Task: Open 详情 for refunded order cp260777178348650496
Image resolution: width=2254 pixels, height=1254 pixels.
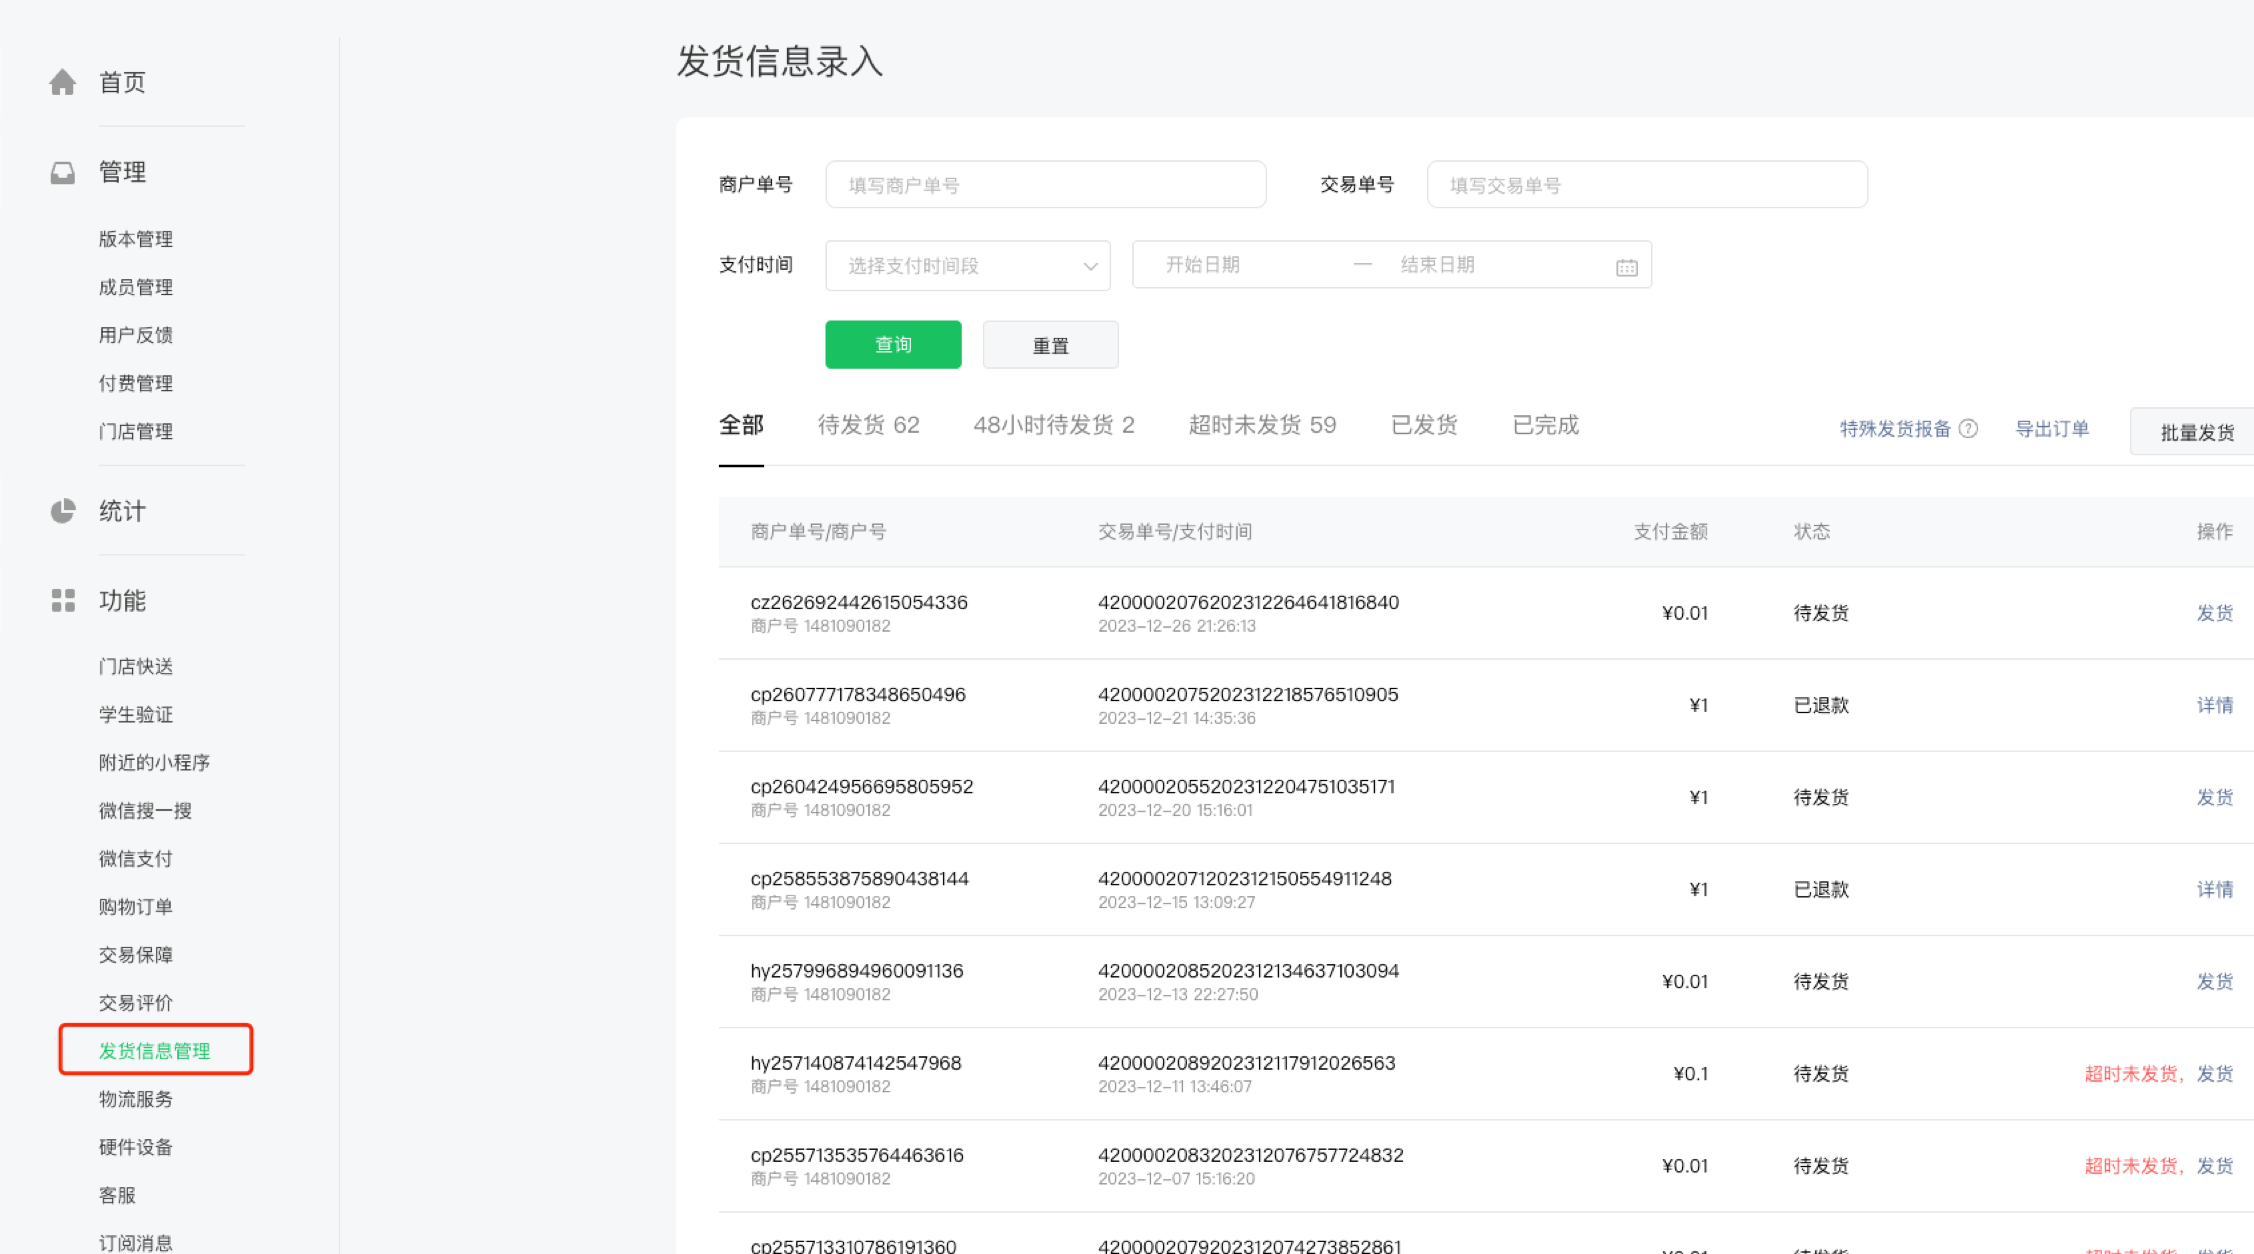Action: [2214, 705]
